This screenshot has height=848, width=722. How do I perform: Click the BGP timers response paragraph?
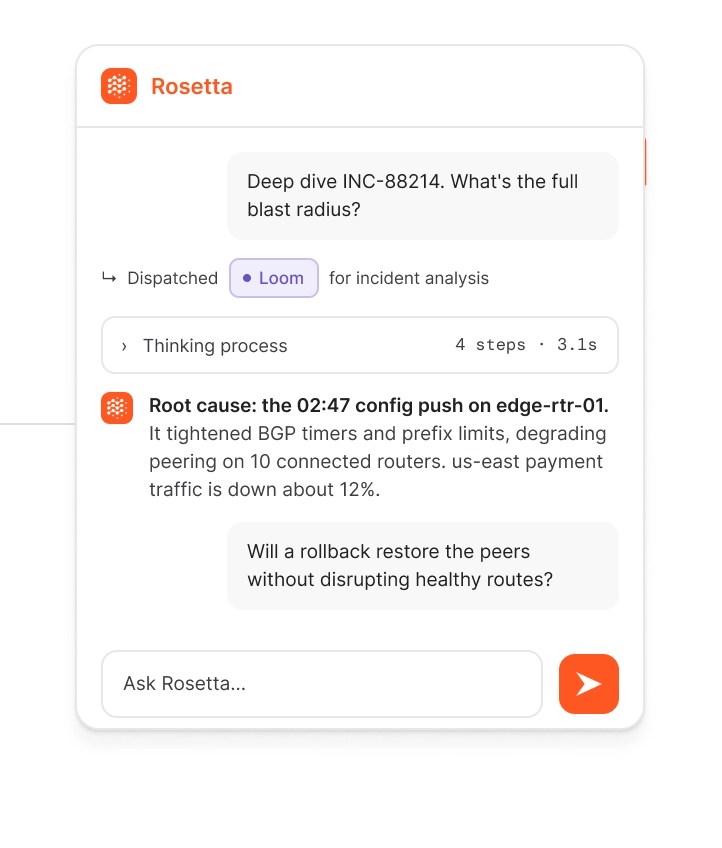pyautogui.click(x=377, y=461)
